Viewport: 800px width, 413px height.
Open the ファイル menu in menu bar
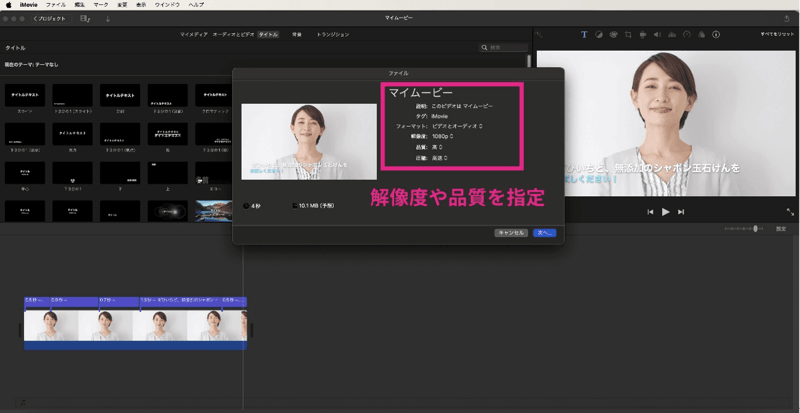pos(56,5)
